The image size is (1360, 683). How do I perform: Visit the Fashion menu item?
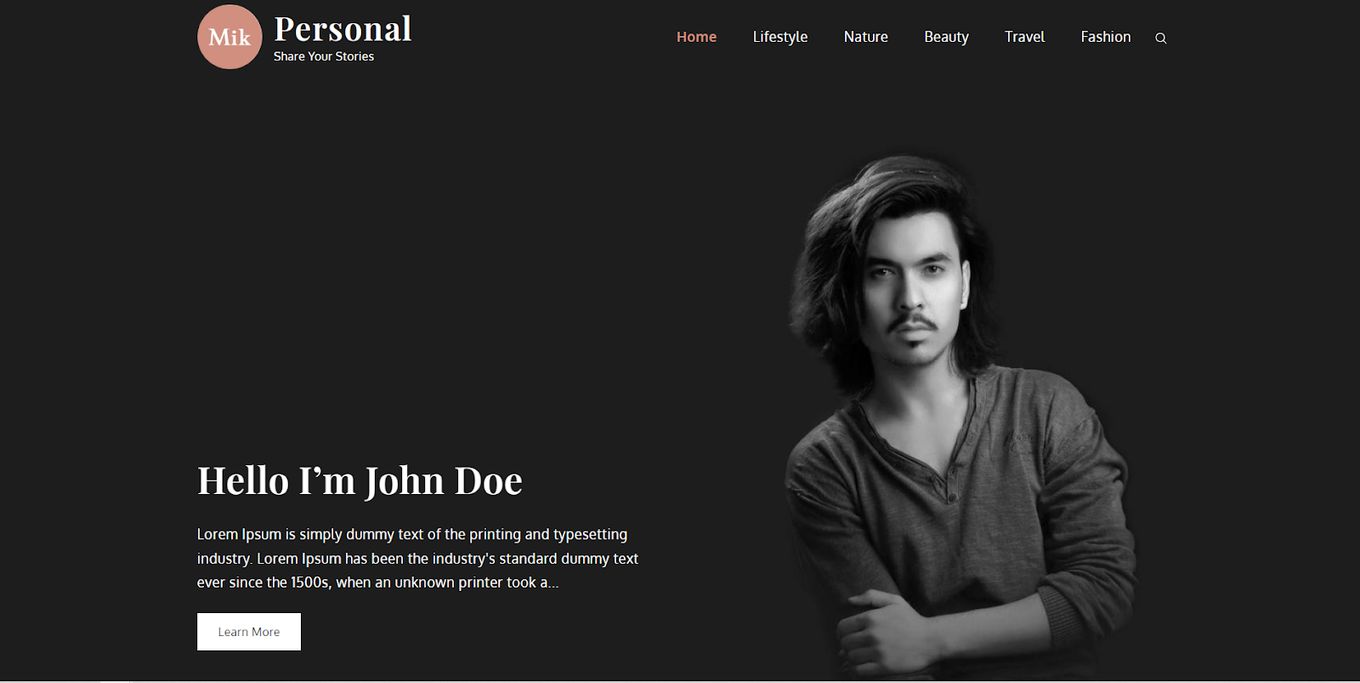pos(1106,37)
